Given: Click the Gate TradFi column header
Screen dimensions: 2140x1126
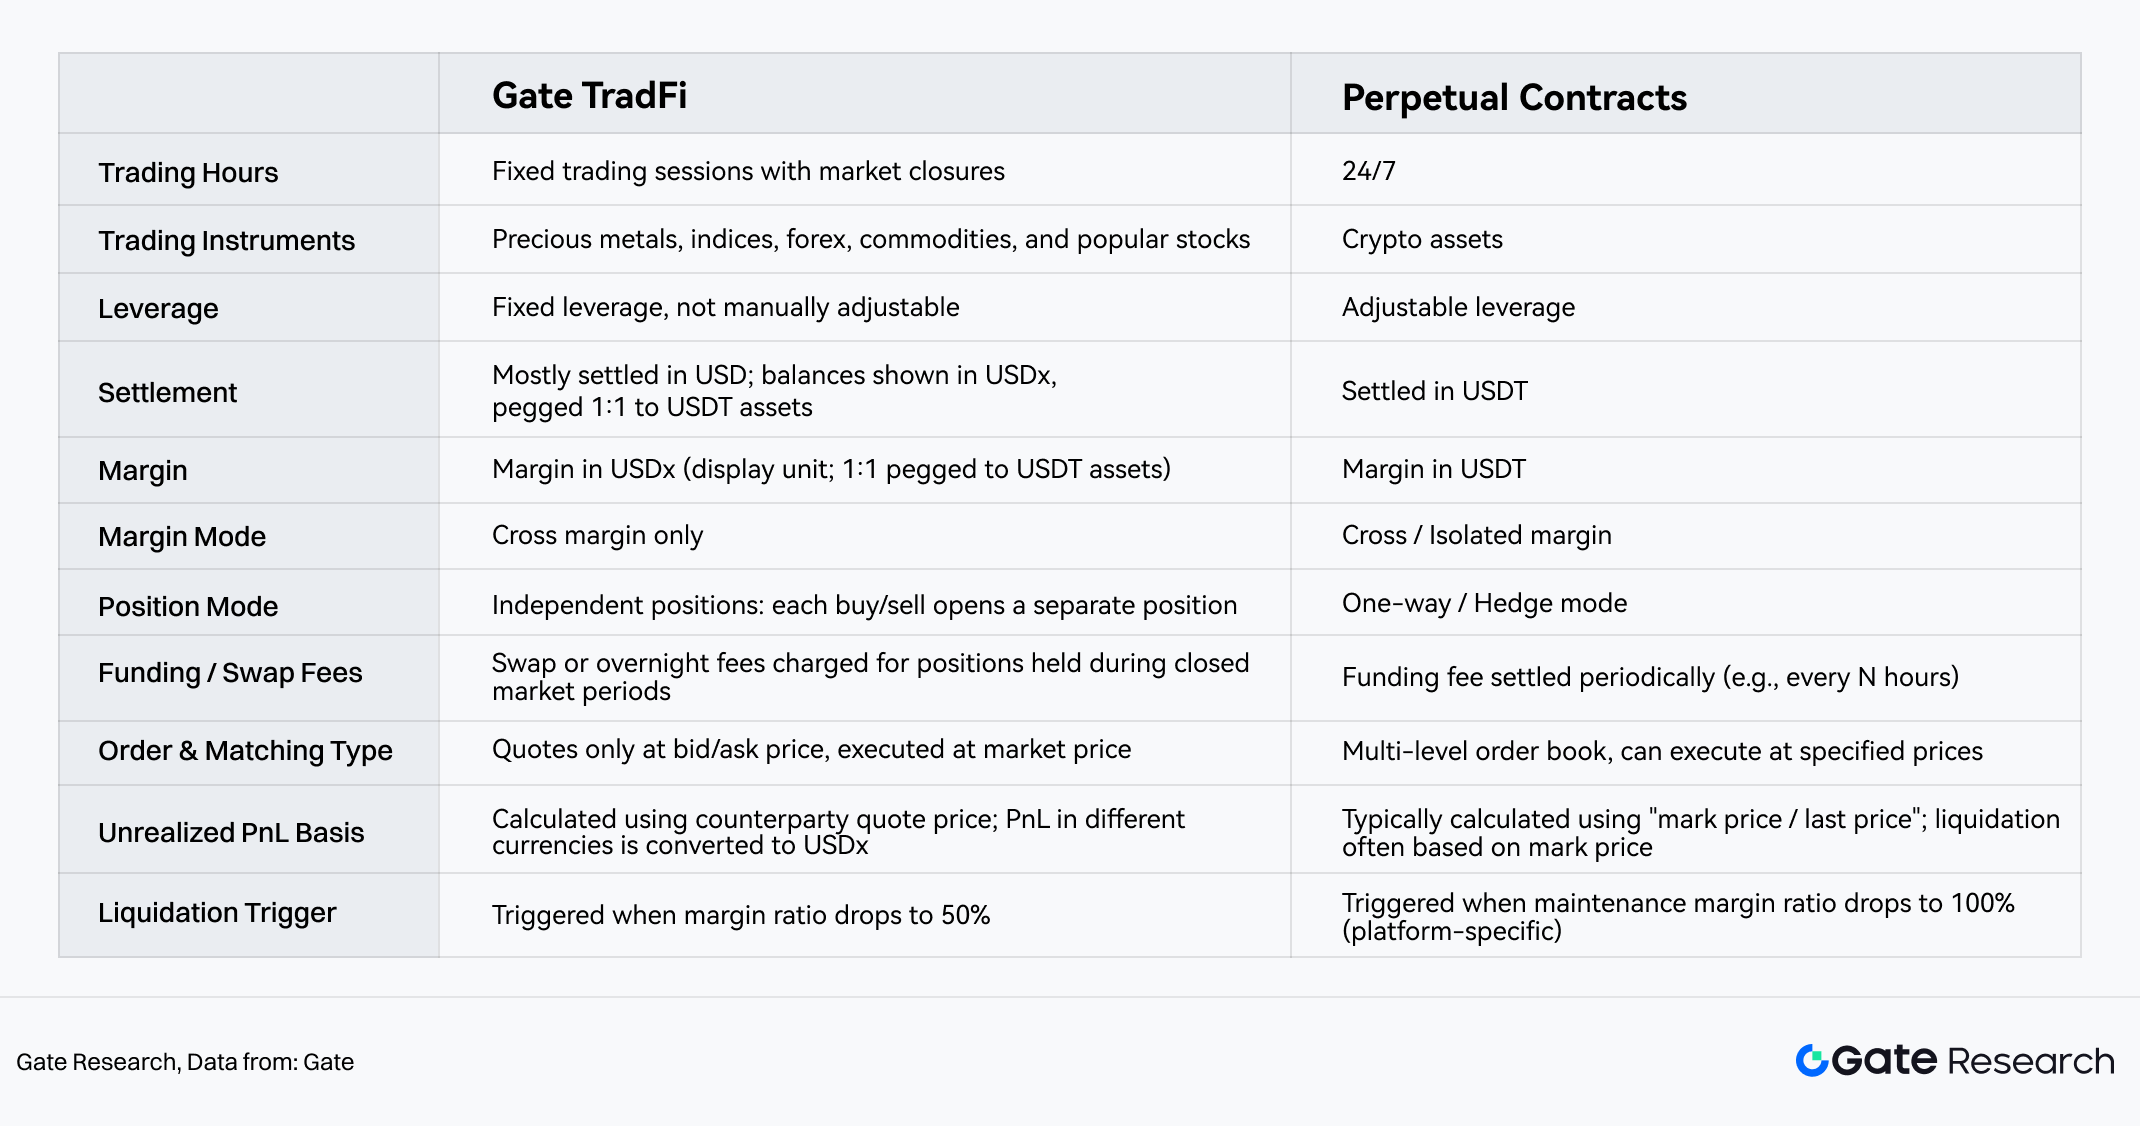Looking at the screenshot, I should pyautogui.click(x=589, y=96).
